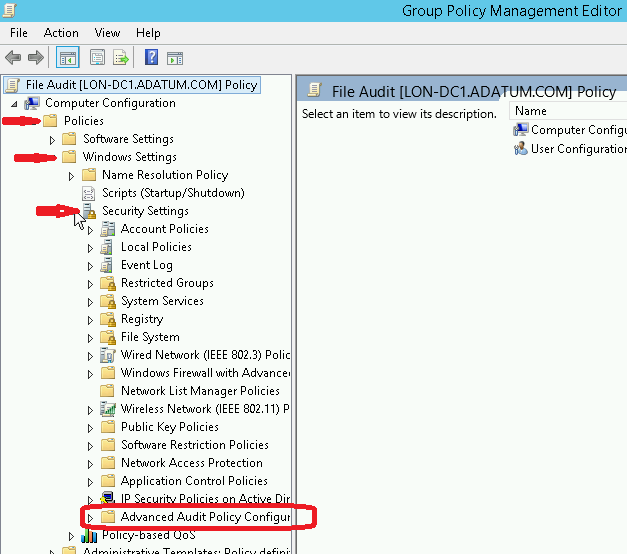Click the Policy-based QoS chart icon
The width and height of the screenshot is (627, 554).
[x=89, y=535]
